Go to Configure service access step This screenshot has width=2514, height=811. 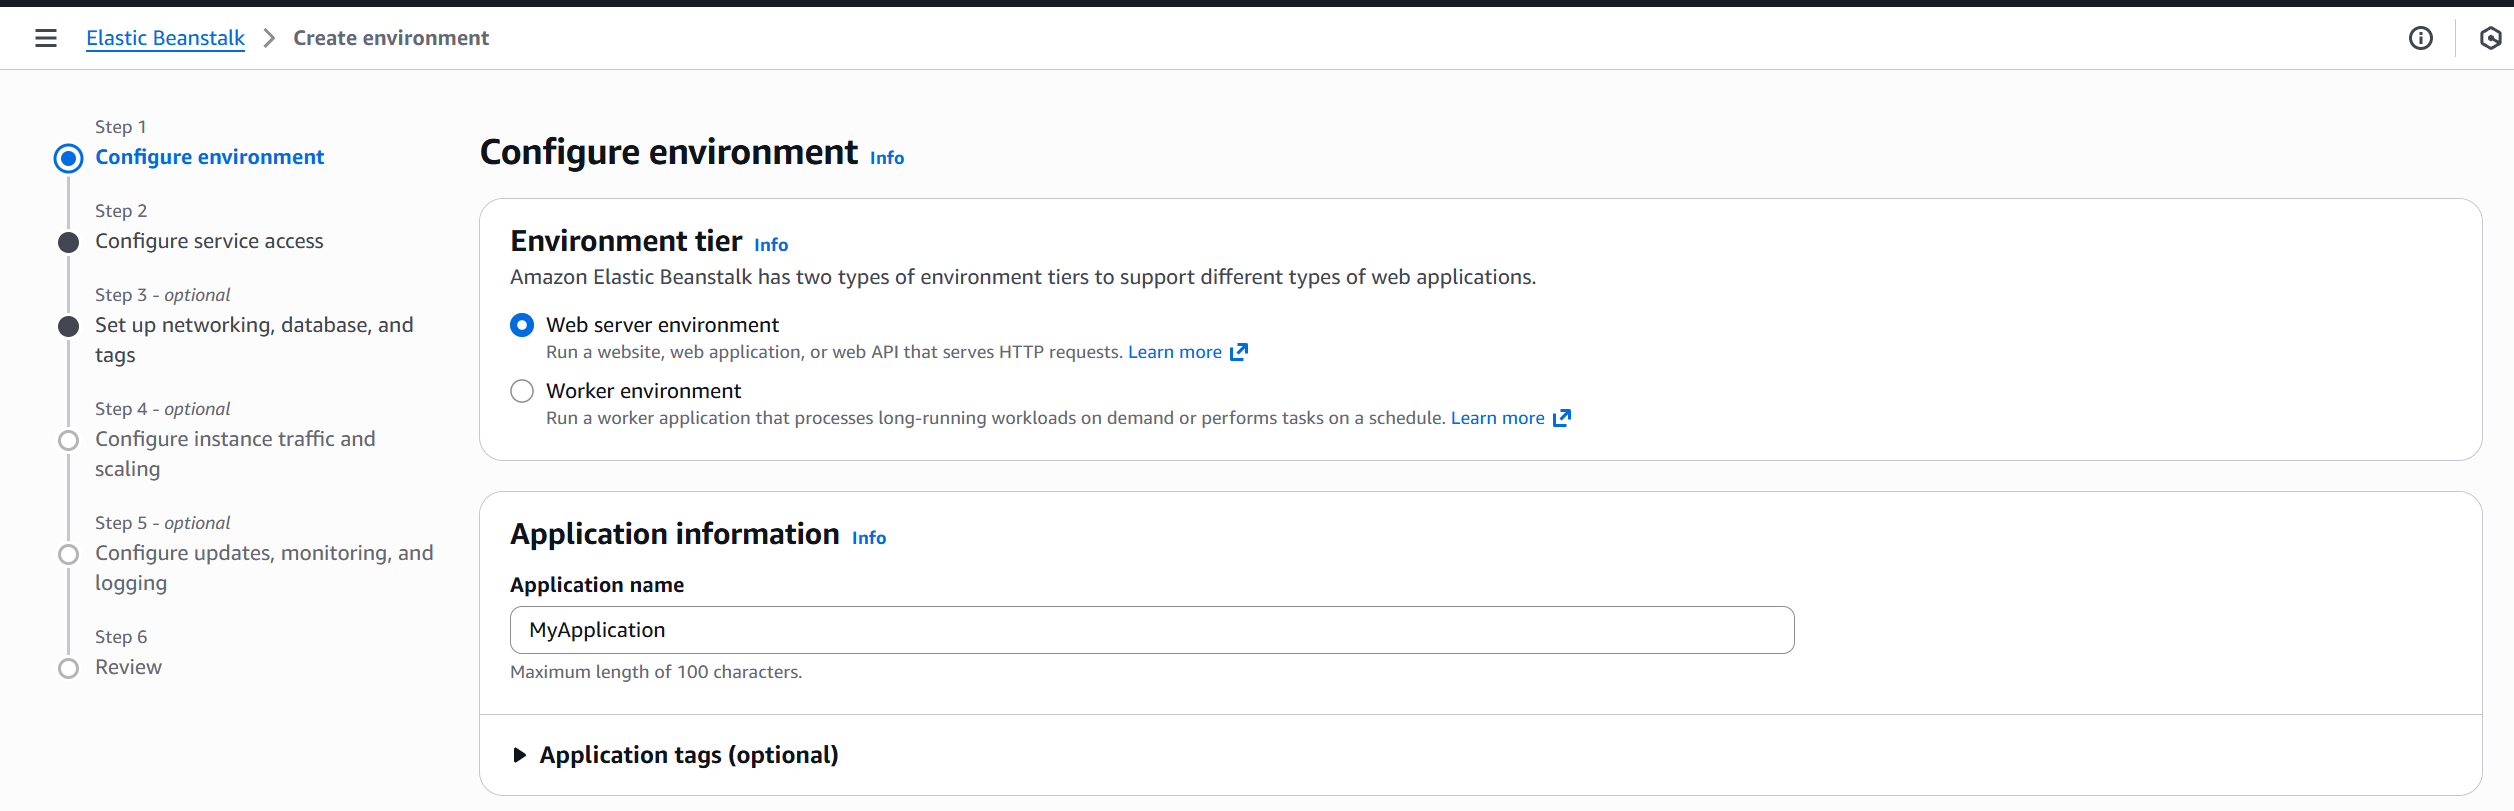(x=209, y=241)
